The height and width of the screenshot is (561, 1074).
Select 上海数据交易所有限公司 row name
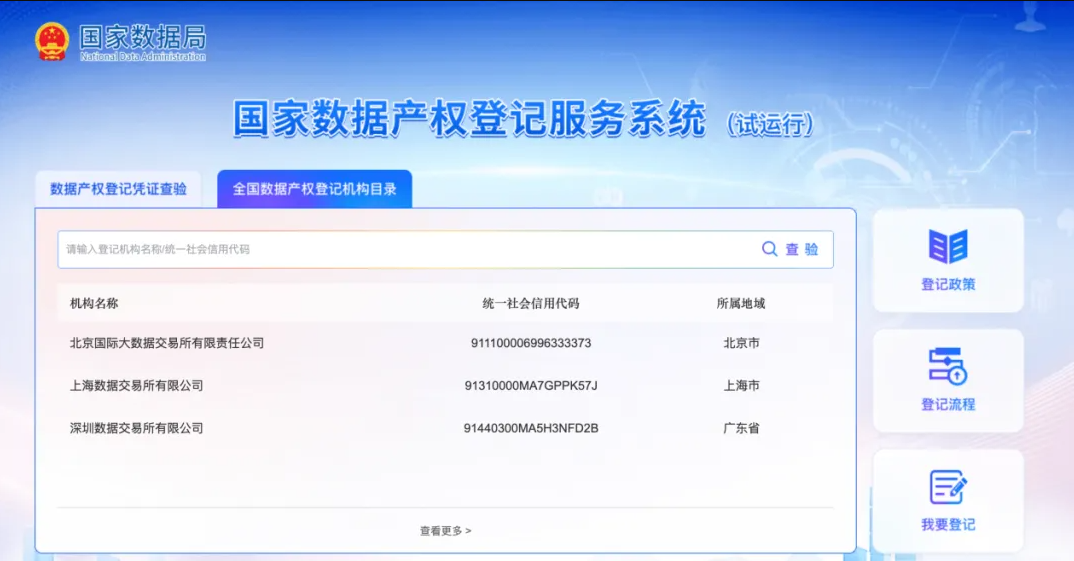tap(136, 386)
